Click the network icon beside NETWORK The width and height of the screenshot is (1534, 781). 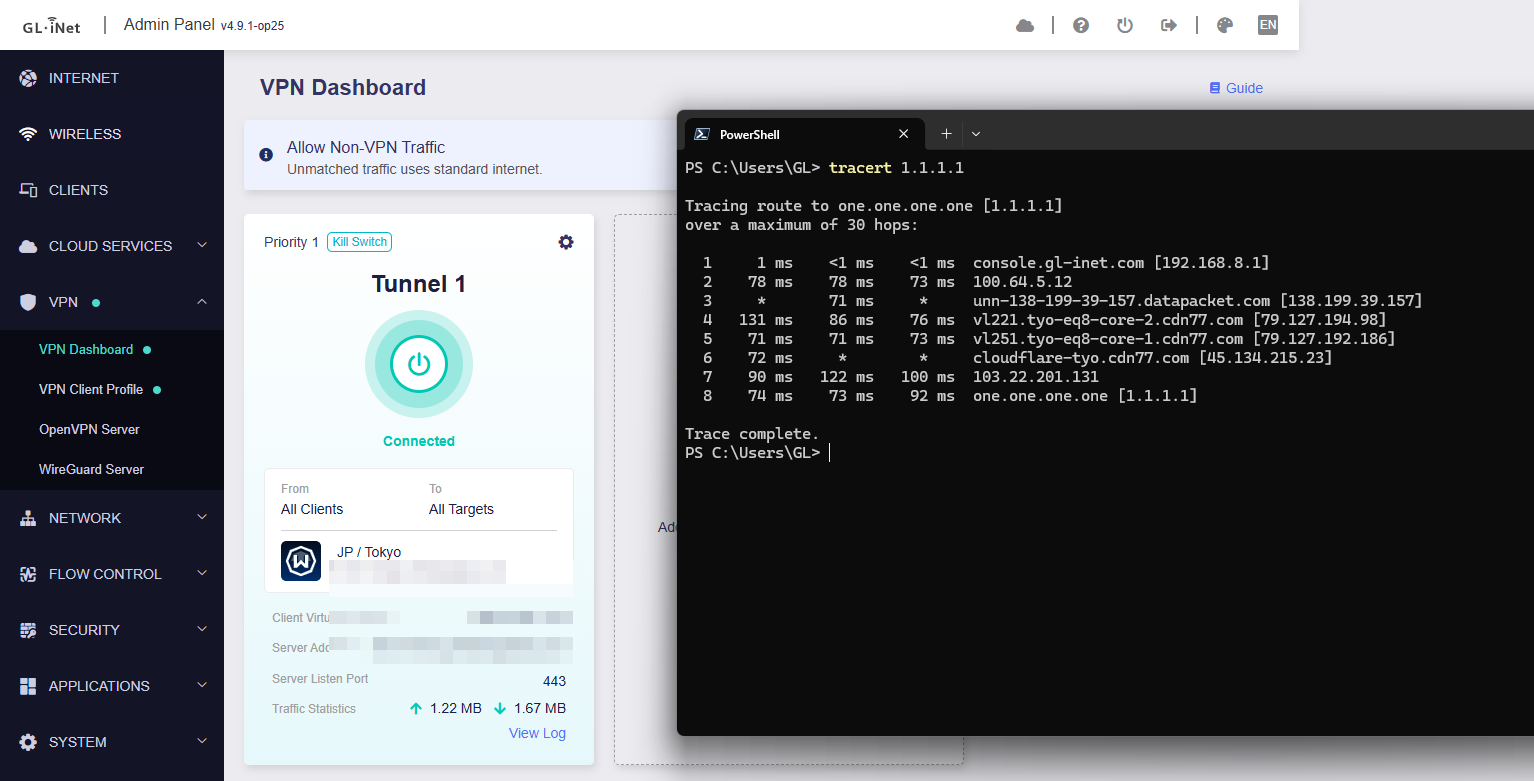click(x=28, y=518)
